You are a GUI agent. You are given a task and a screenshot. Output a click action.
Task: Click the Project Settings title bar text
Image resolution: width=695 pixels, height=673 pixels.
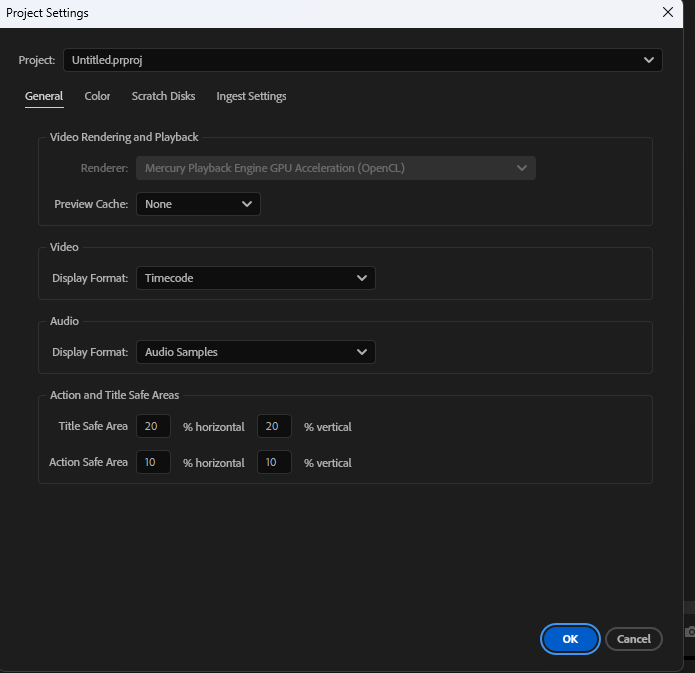click(47, 13)
